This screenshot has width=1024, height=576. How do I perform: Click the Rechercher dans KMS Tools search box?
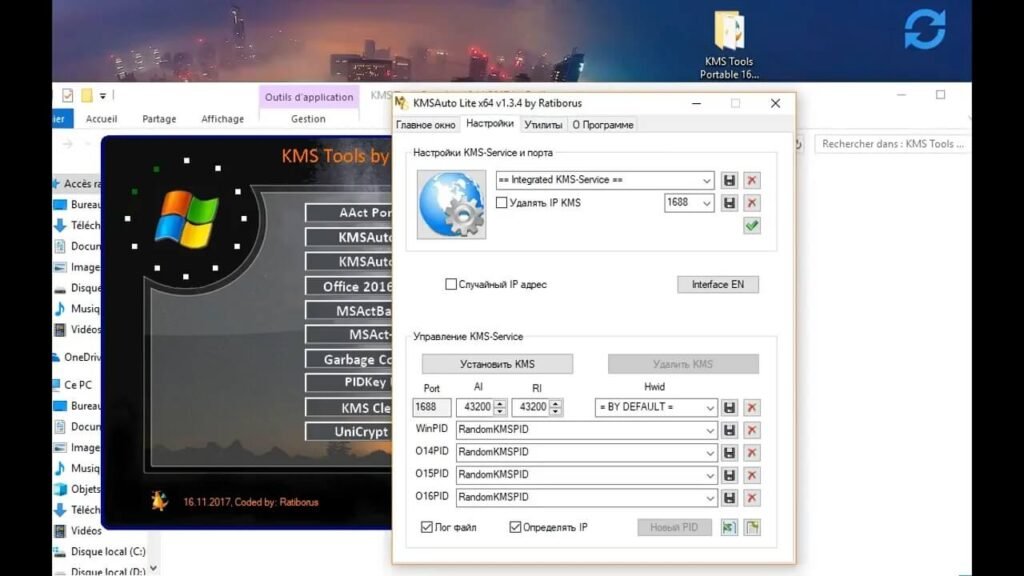pos(891,144)
